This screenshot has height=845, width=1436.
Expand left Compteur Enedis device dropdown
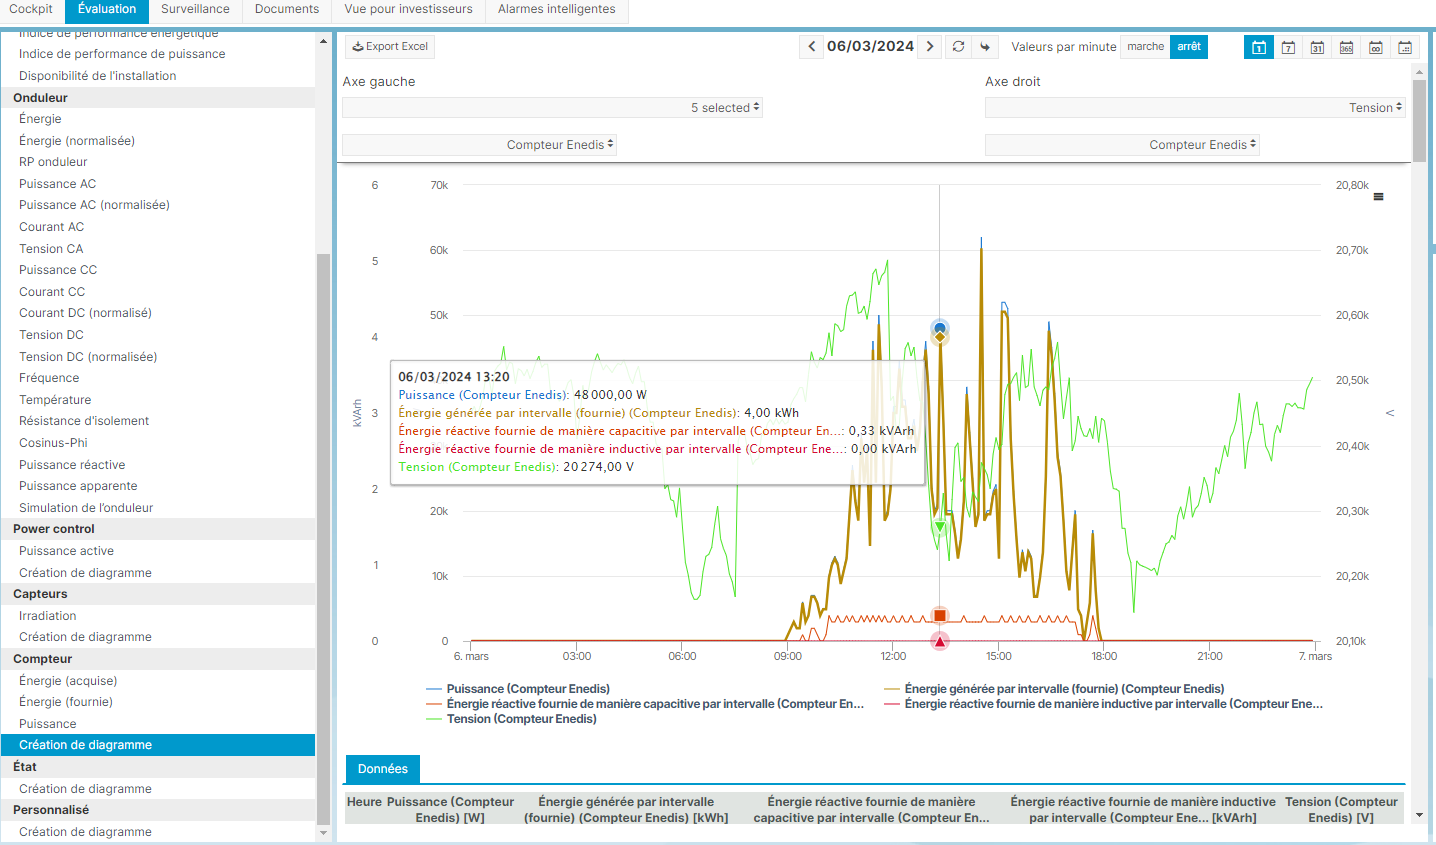(x=479, y=145)
